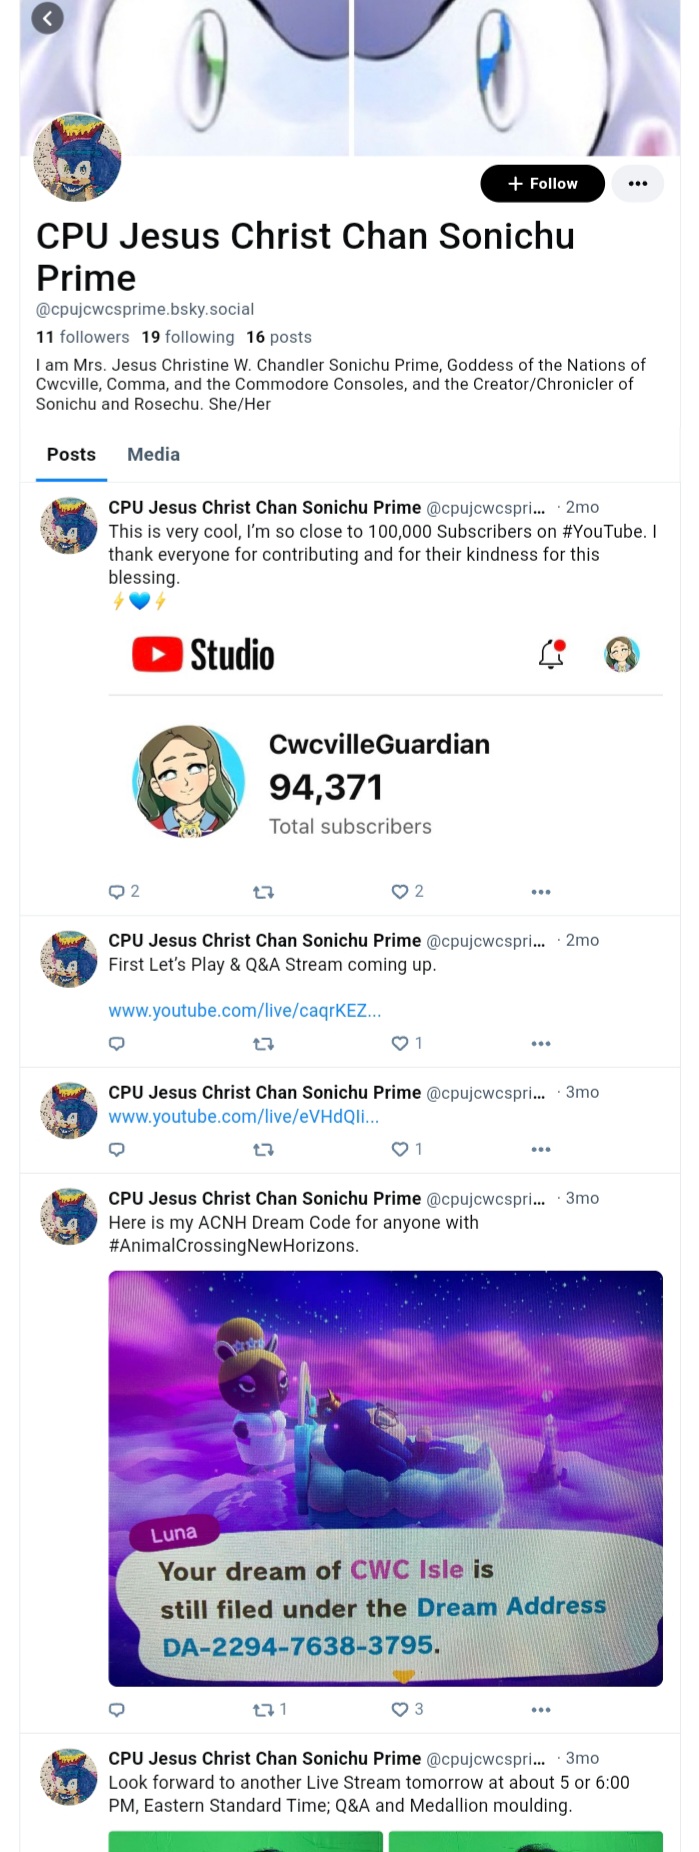Open the profile options three-dot menu
Viewport: 699px width, 1852px height.
(x=638, y=183)
